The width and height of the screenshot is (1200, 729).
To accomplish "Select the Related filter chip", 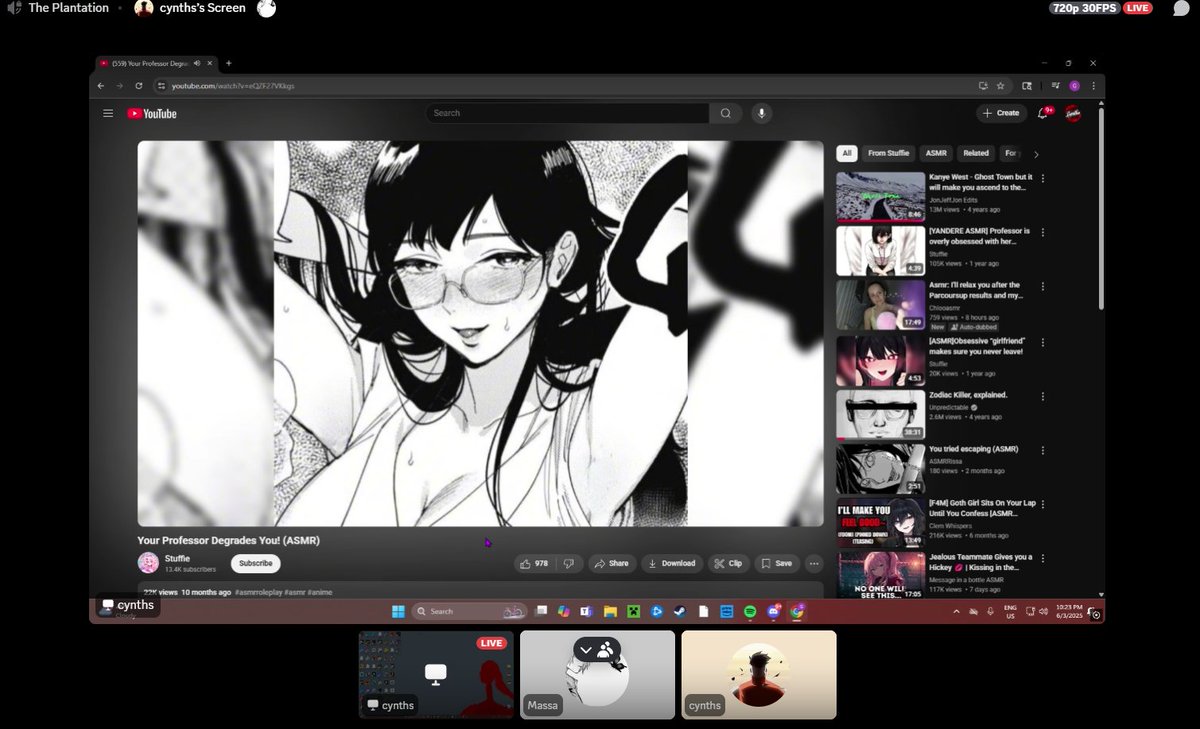I will click(976, 153).
